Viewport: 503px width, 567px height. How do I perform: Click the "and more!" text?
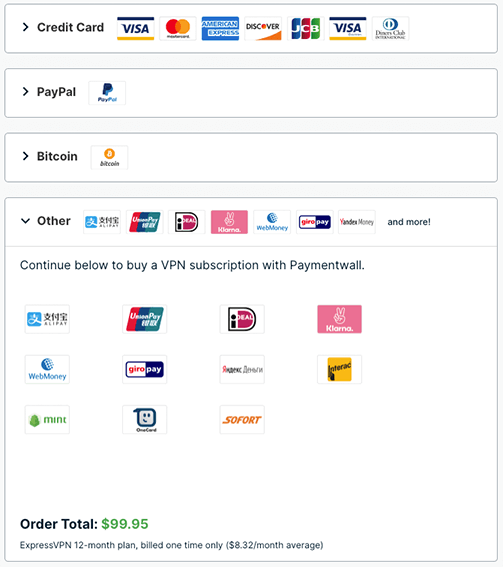coord(409,222)
